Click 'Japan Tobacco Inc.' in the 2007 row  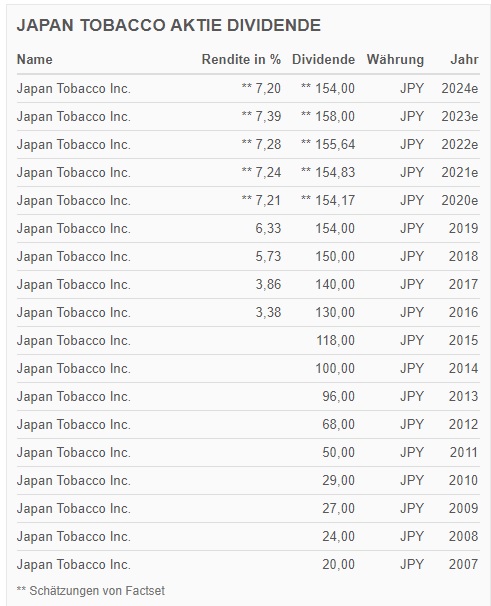pyautogui.click(x=73, y=565)
